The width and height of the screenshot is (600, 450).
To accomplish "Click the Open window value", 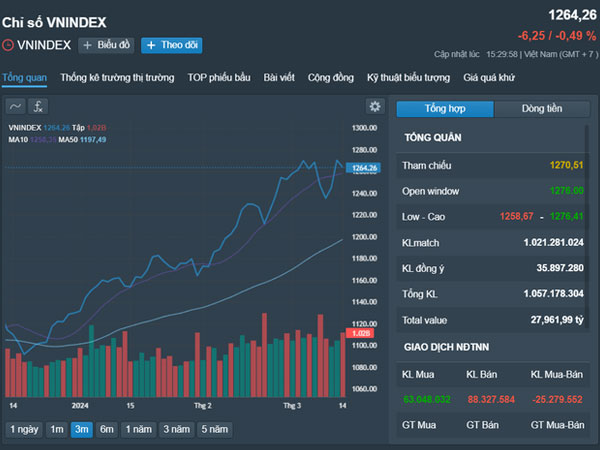I will pyautogui.click(x=566, y=191).
